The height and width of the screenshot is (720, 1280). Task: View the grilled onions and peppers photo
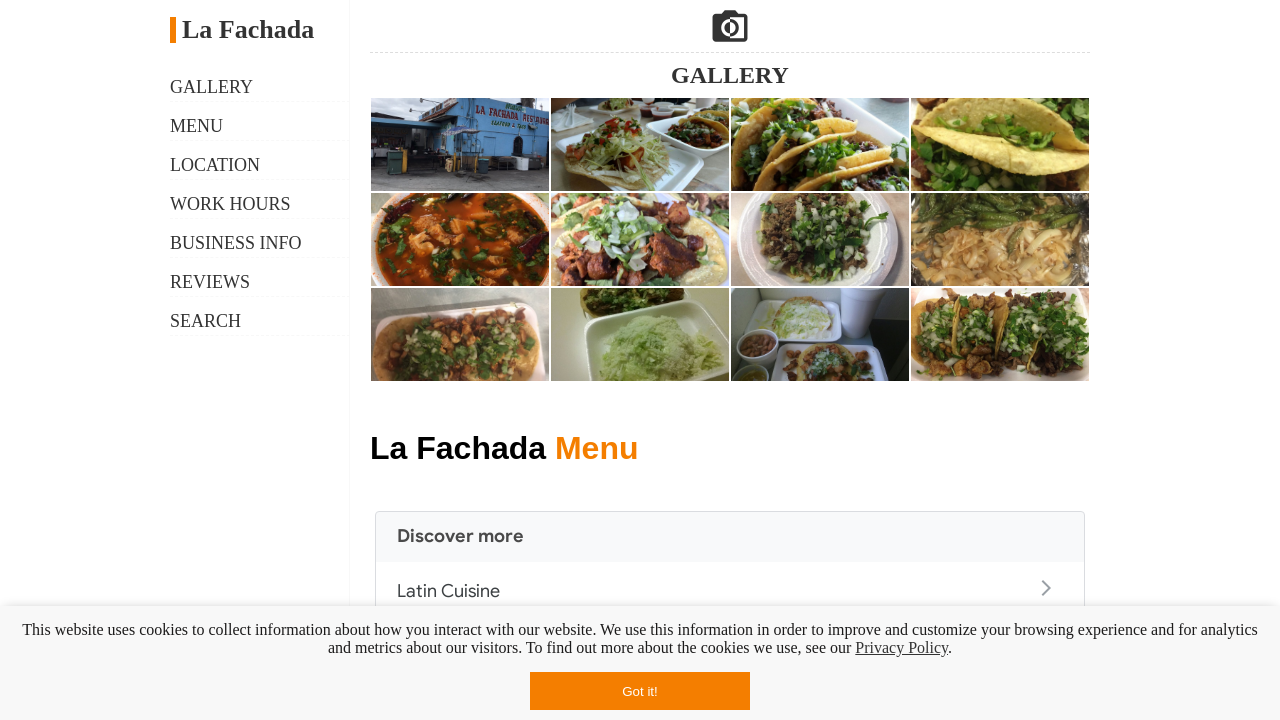pyautogui.click(x=1000, y=240)
